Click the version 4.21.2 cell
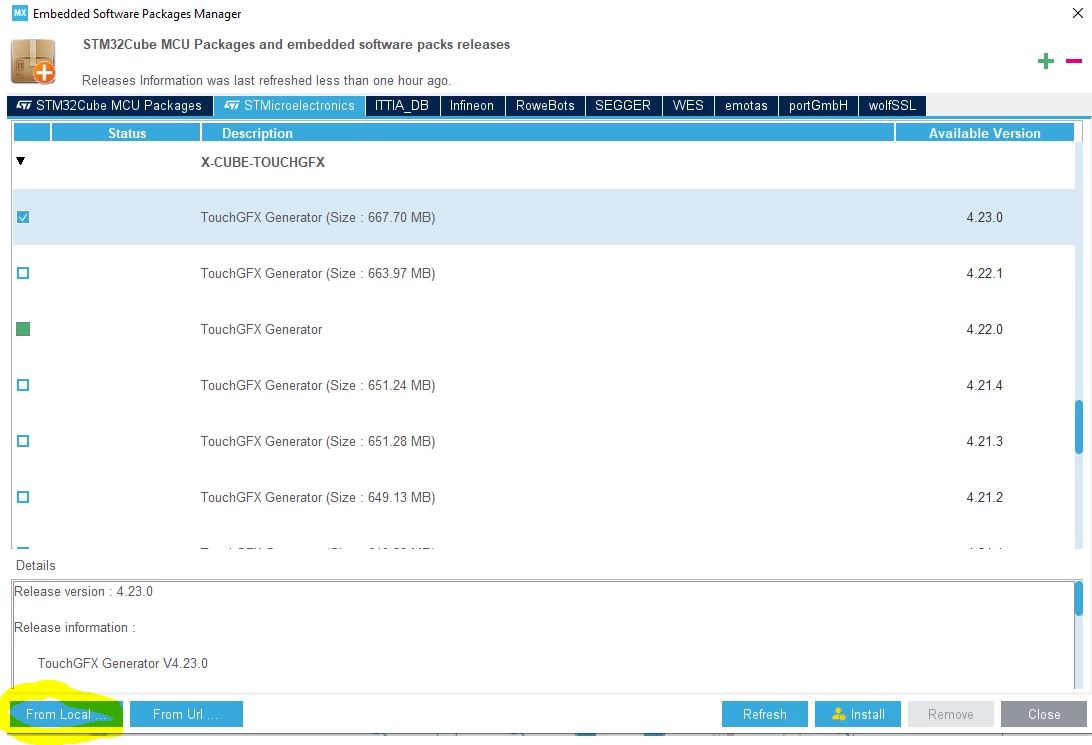Image resolution: width=1092 pixels, height=745 pixels. (984, 497)
